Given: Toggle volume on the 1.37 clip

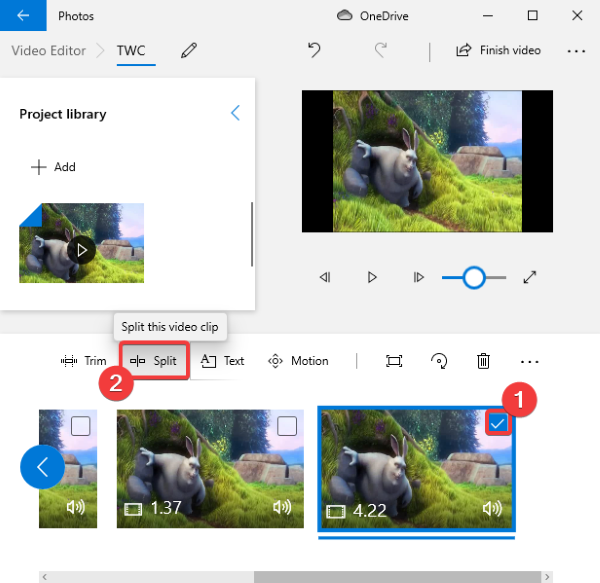Looking at the screenshot, I should [282, 507].
